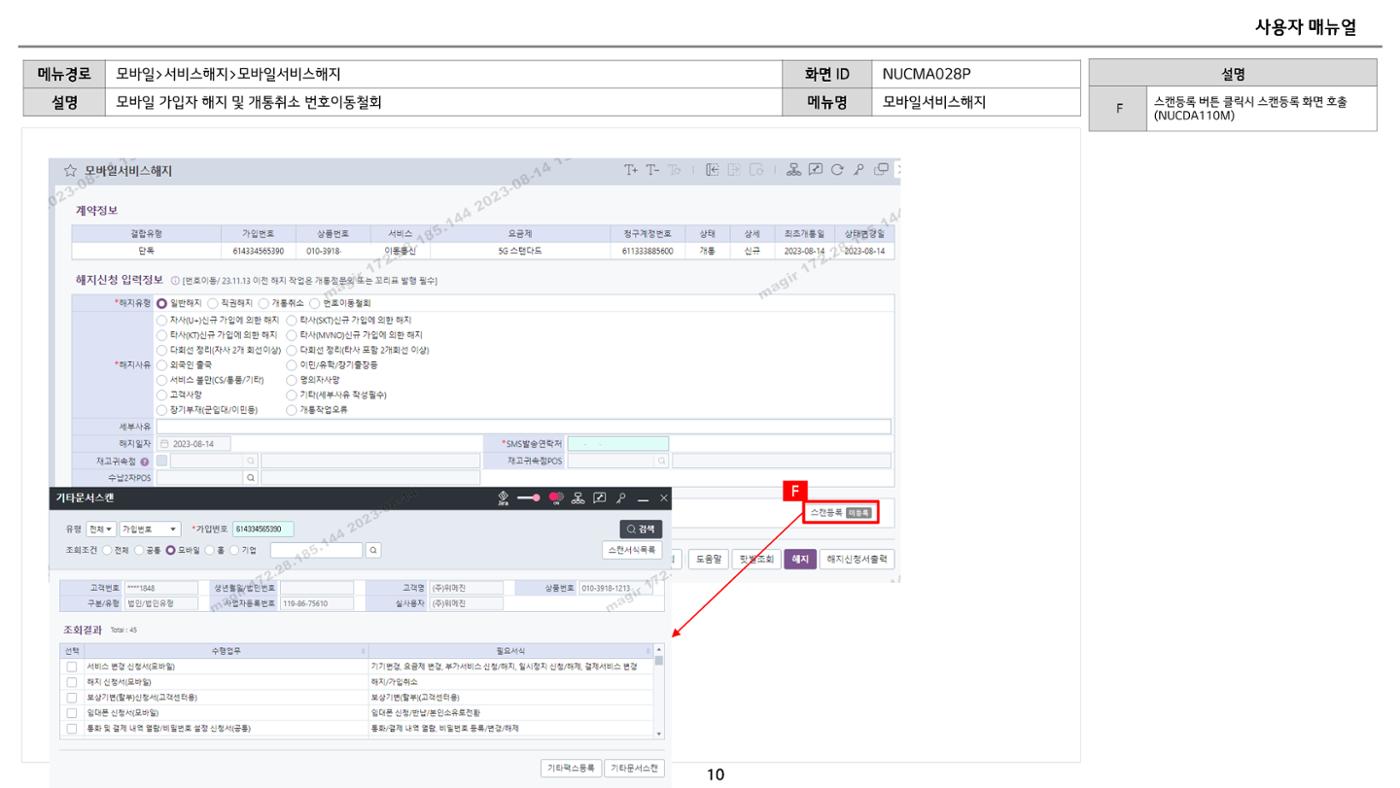This screenshot has height=788, width=1400.
Task: Click the 가입번호 614334565390 cell in 계약정보
Action: pyautogui.click(x=259, y=251)
